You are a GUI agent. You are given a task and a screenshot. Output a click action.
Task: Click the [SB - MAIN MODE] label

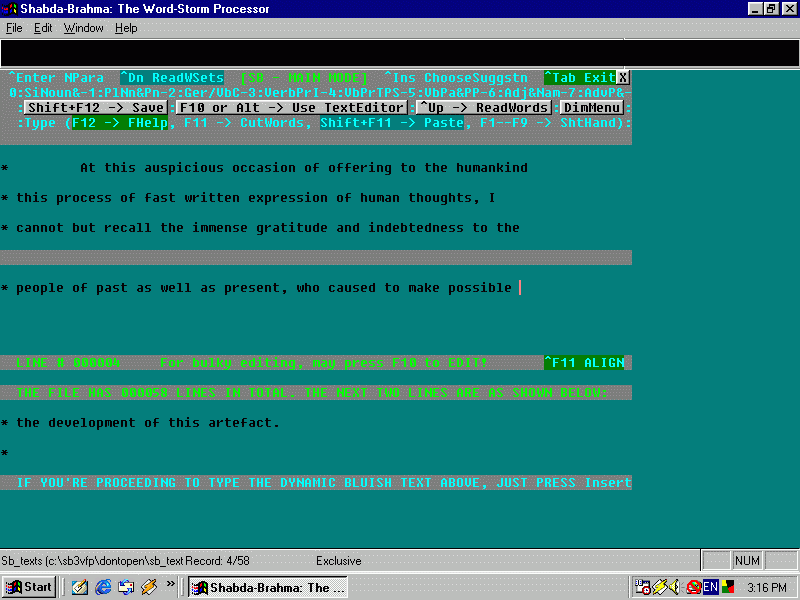pyautogui.click(x=304, y=78)
